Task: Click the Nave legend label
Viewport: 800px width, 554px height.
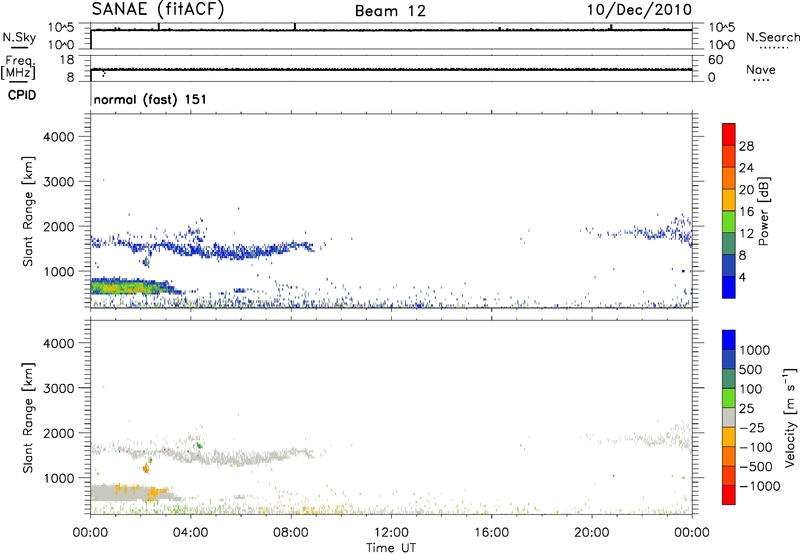Action: [761, 70]
